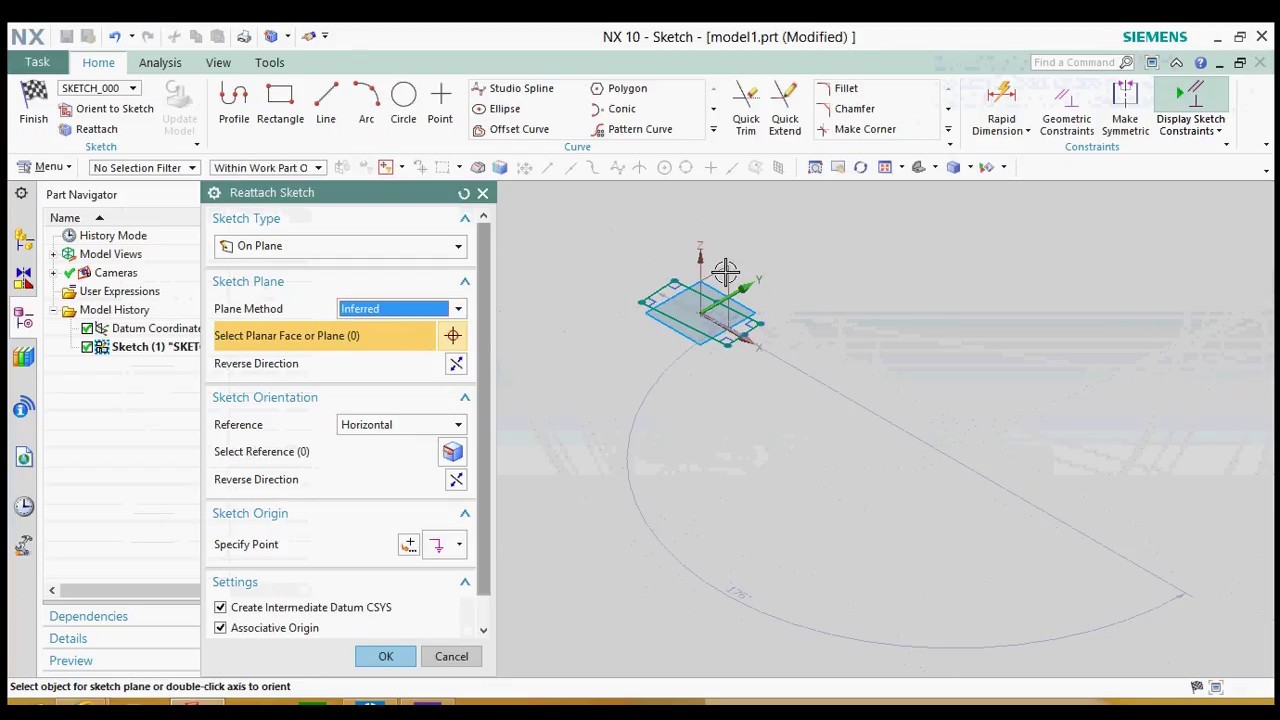The height and width of the screenshot is (720, 1280).
Task: Click the Specify Point dialog icon
Action: [409, 545]
